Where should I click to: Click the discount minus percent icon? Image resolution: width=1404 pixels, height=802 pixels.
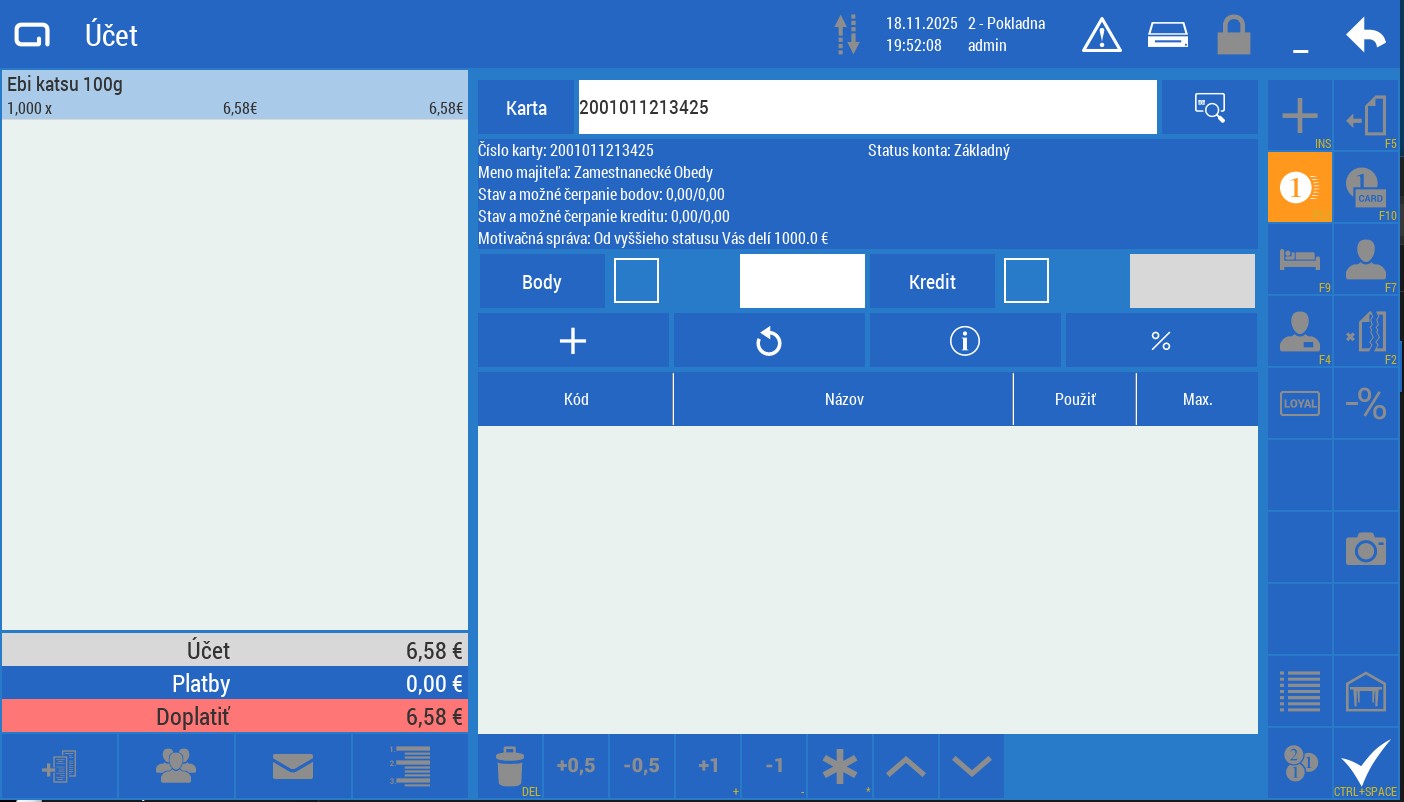[x=1365, y=404]
